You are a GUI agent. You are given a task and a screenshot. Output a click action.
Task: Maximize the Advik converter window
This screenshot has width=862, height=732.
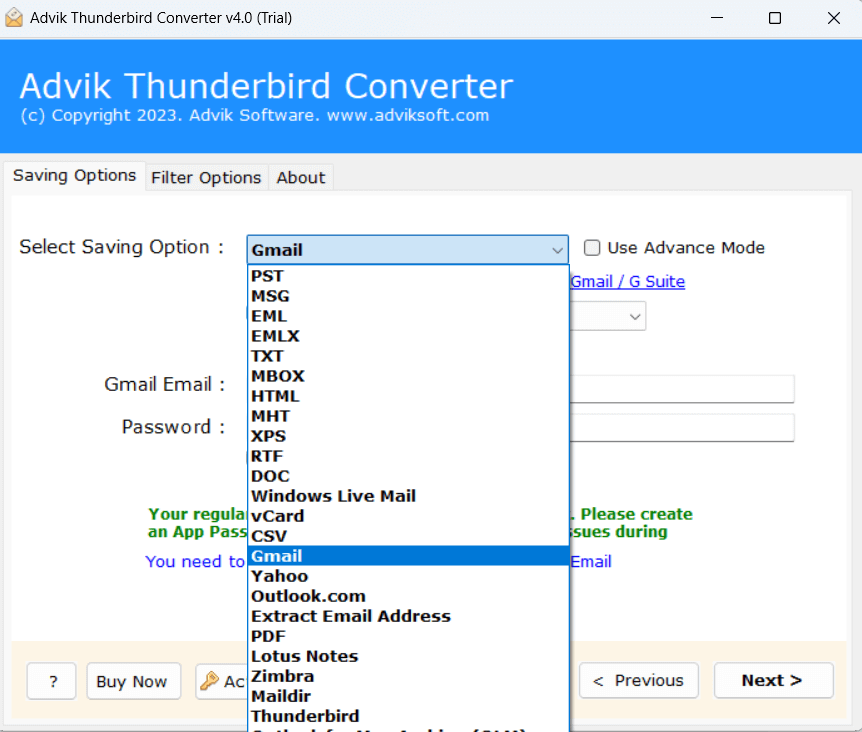[x=775, y=18]
